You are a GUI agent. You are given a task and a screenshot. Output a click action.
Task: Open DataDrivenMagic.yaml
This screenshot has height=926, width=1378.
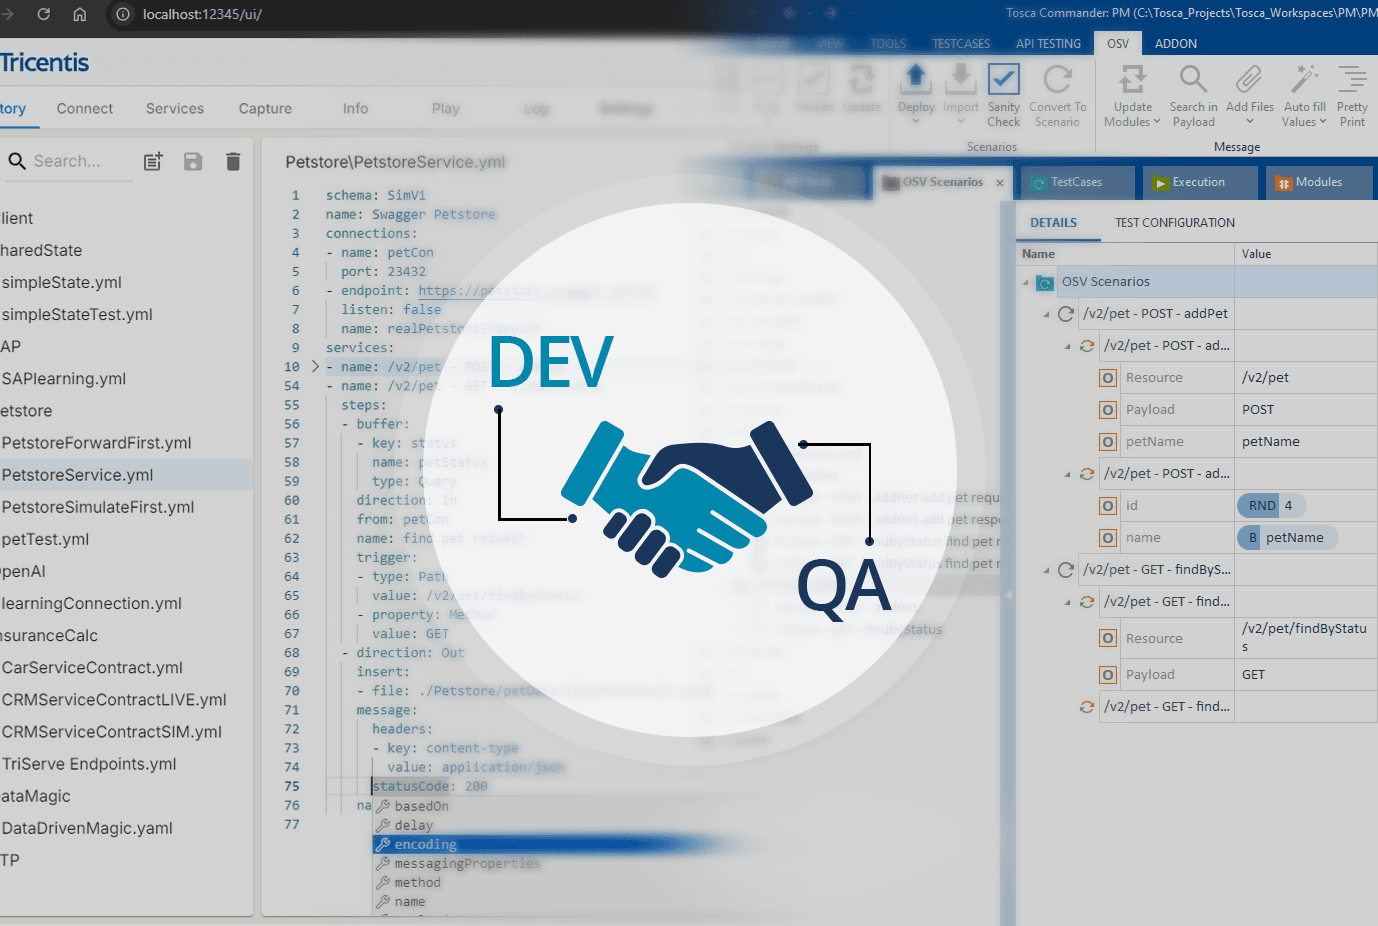87,828
